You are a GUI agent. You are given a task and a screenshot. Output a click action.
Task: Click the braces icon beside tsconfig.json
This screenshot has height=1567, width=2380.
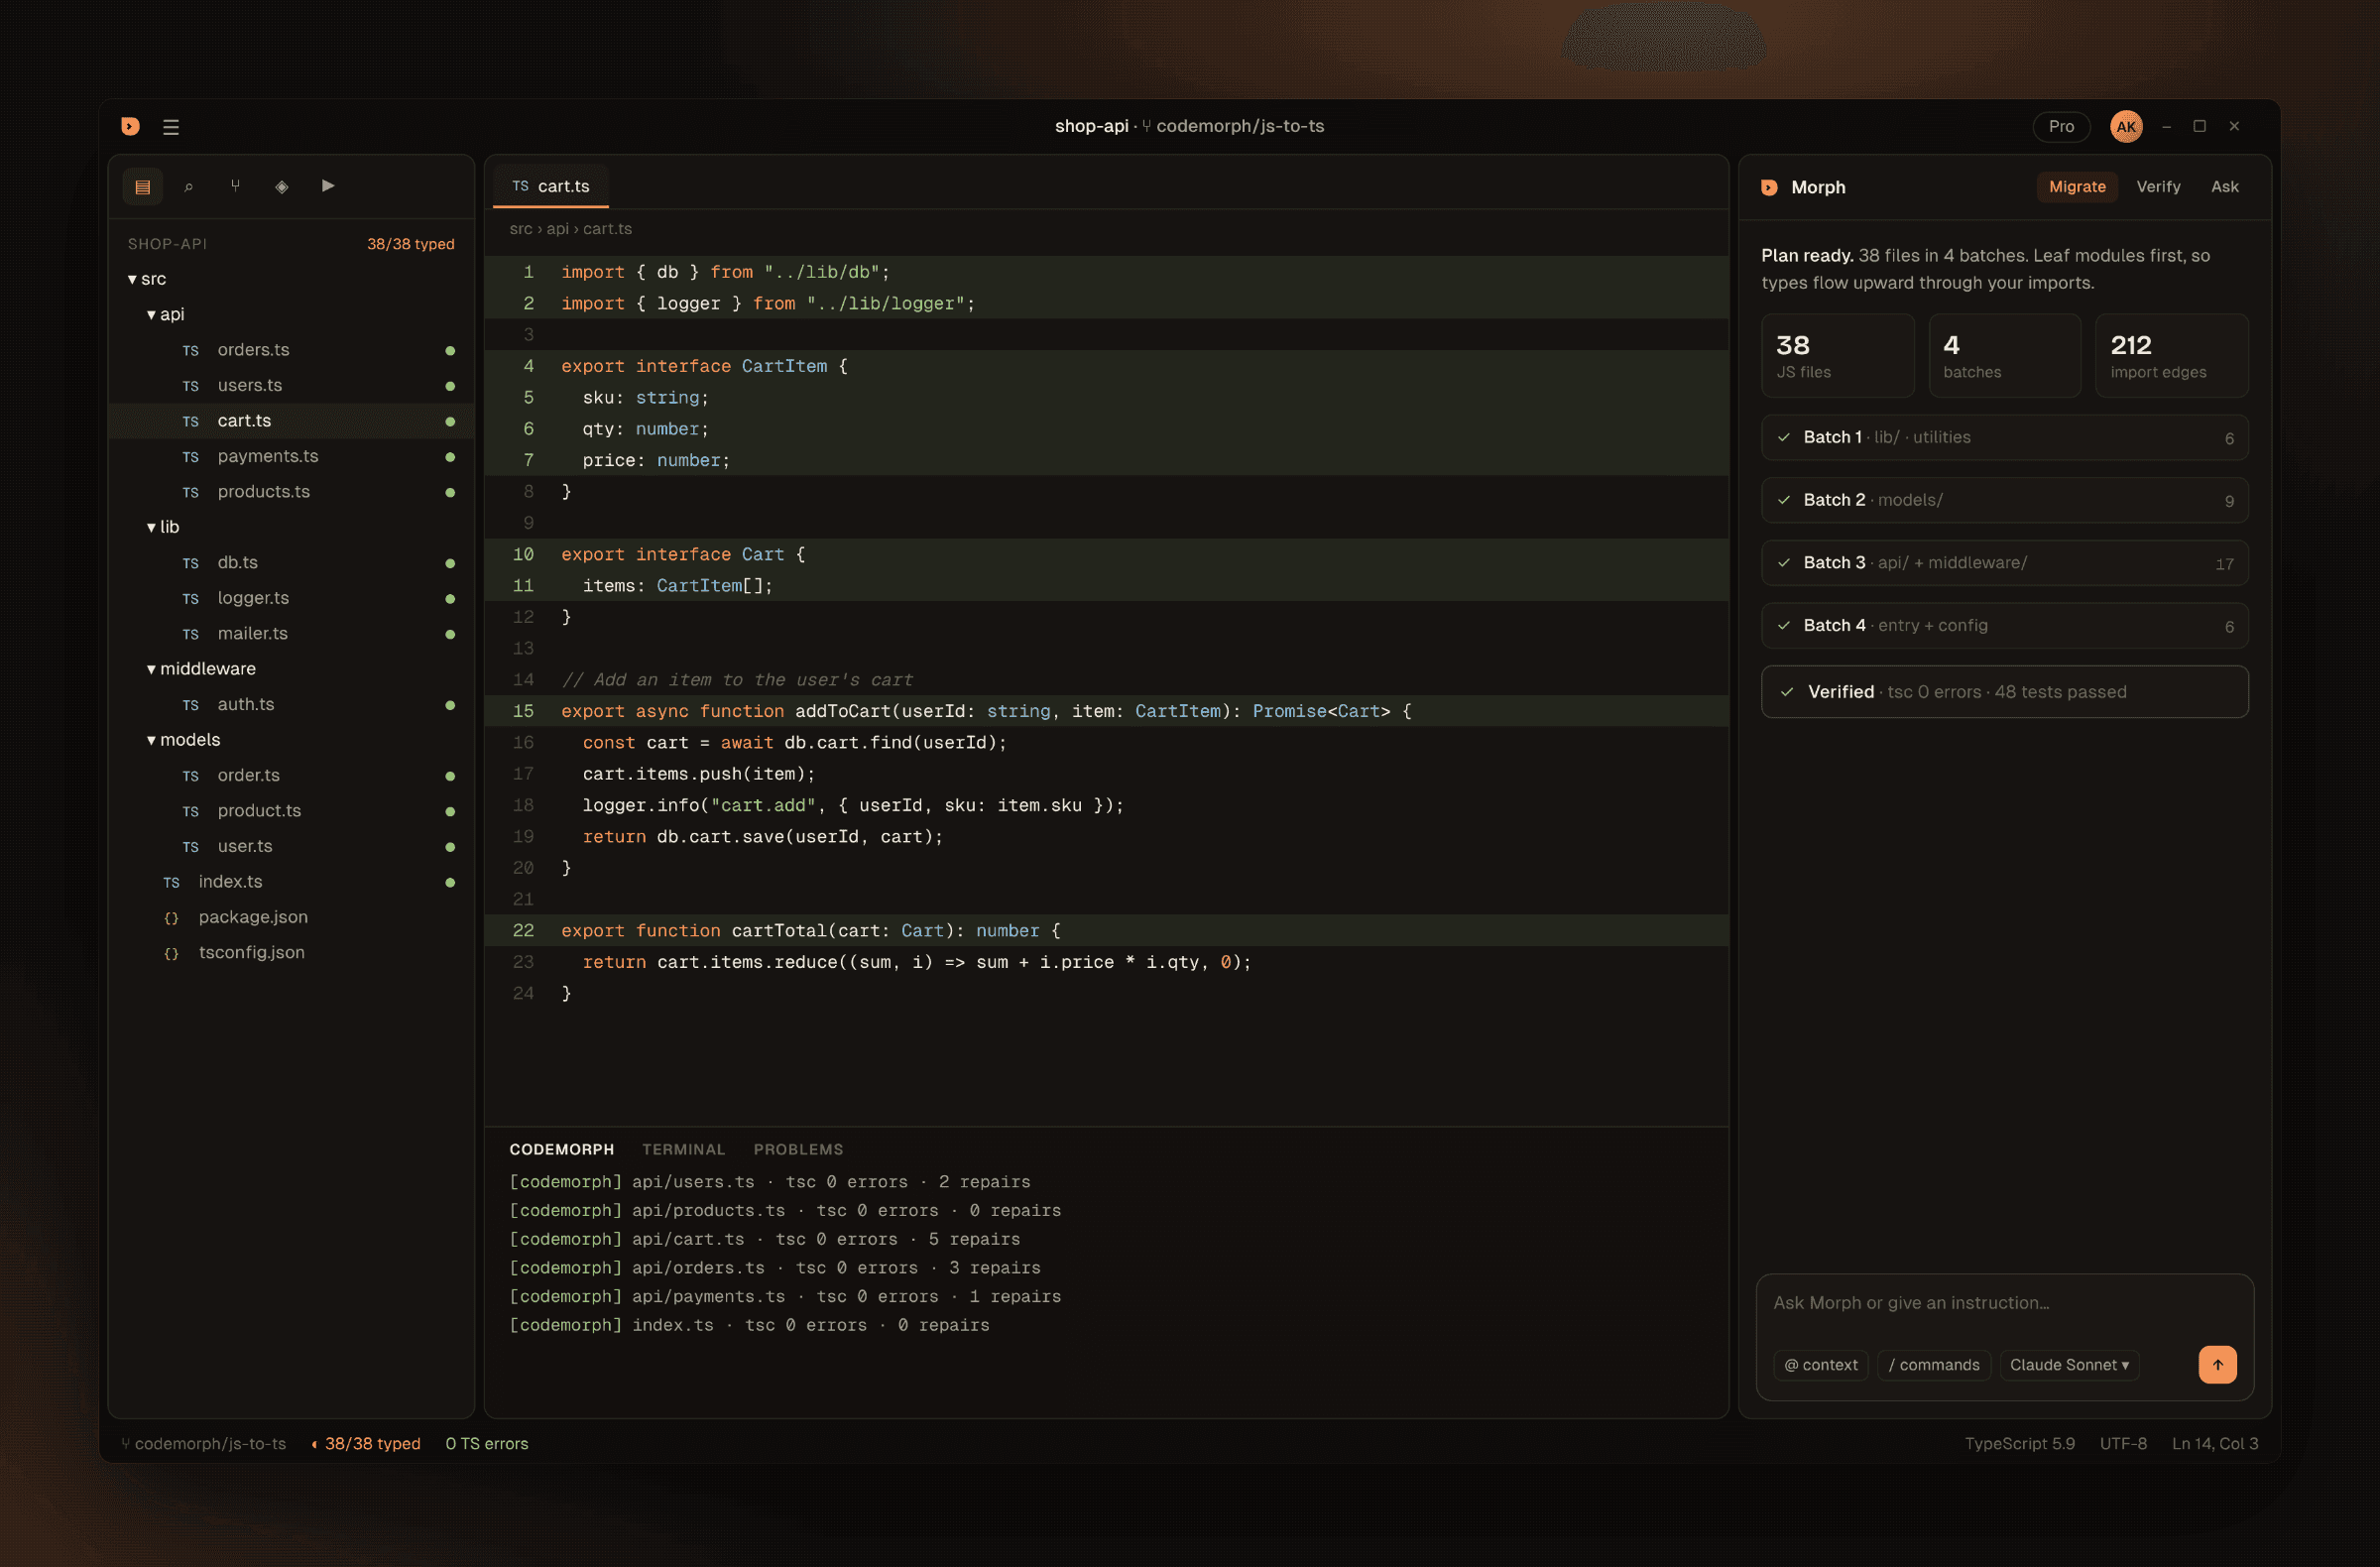[171, 953]
